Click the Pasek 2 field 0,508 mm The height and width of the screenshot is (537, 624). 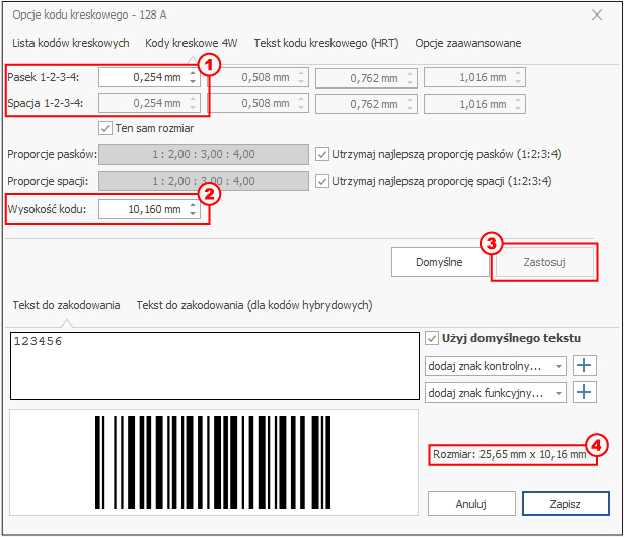click(x=258, y=77)
